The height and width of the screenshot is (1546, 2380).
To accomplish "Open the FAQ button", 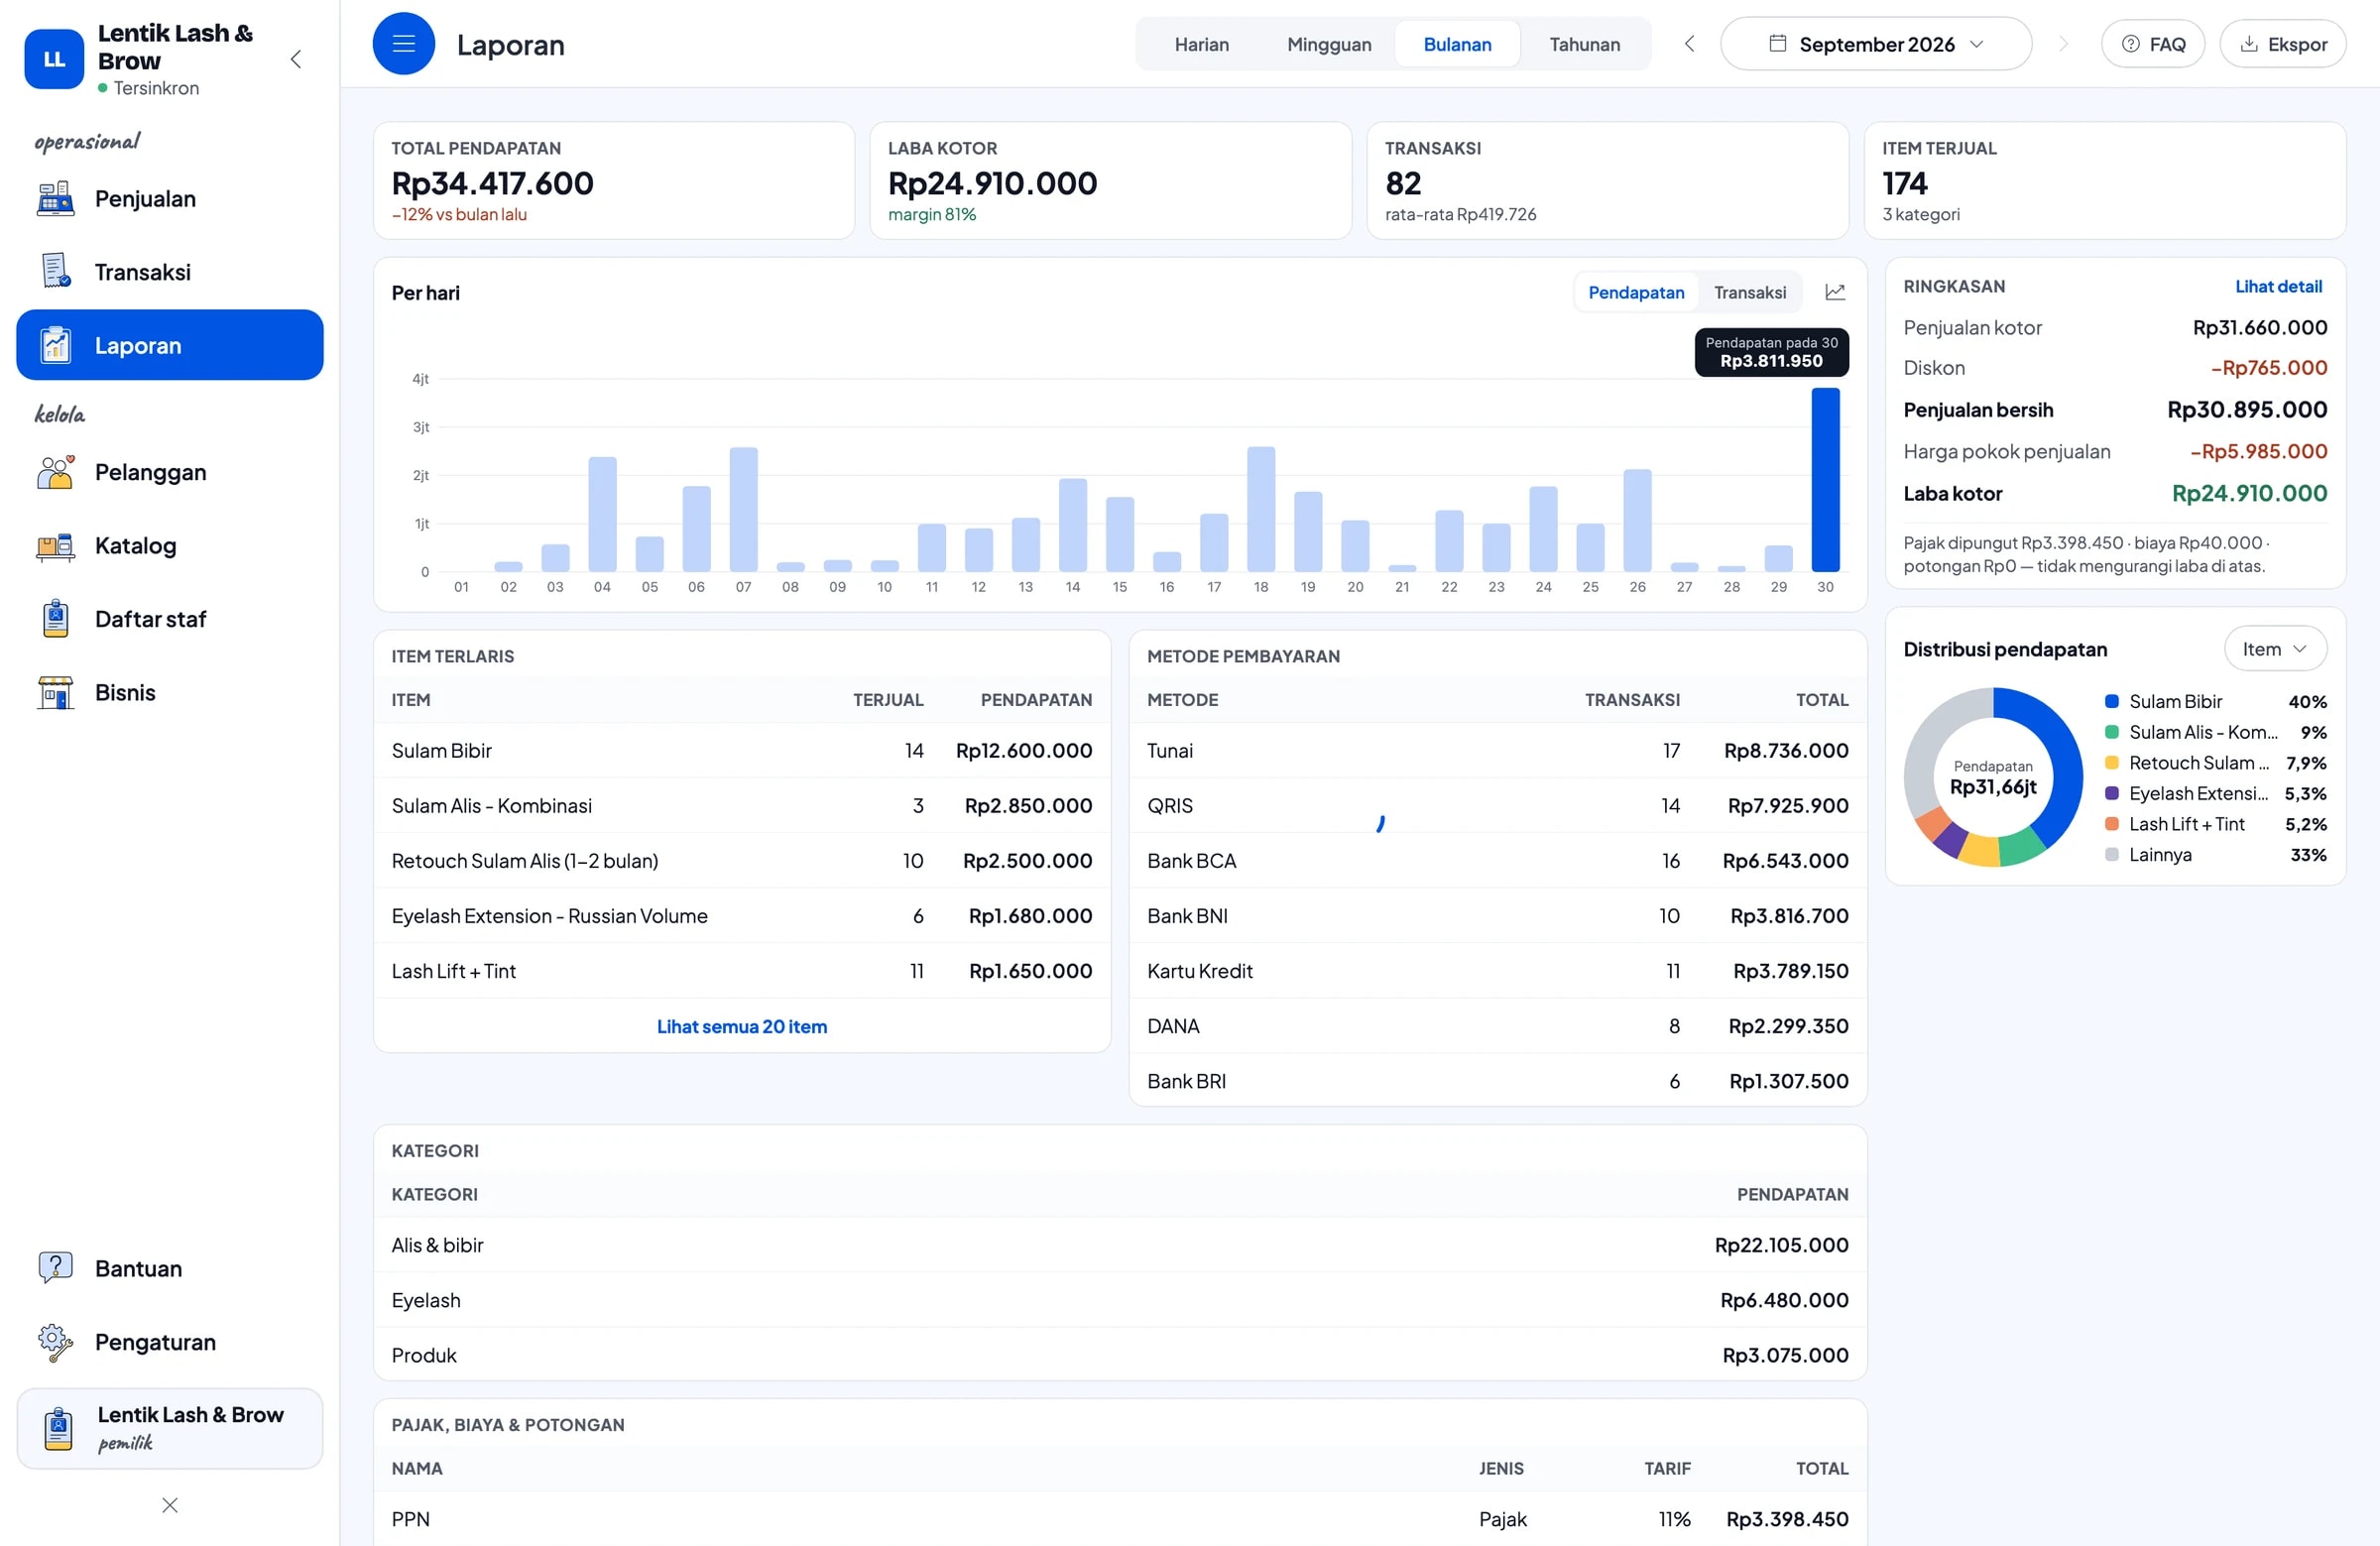I will 2152,44.
